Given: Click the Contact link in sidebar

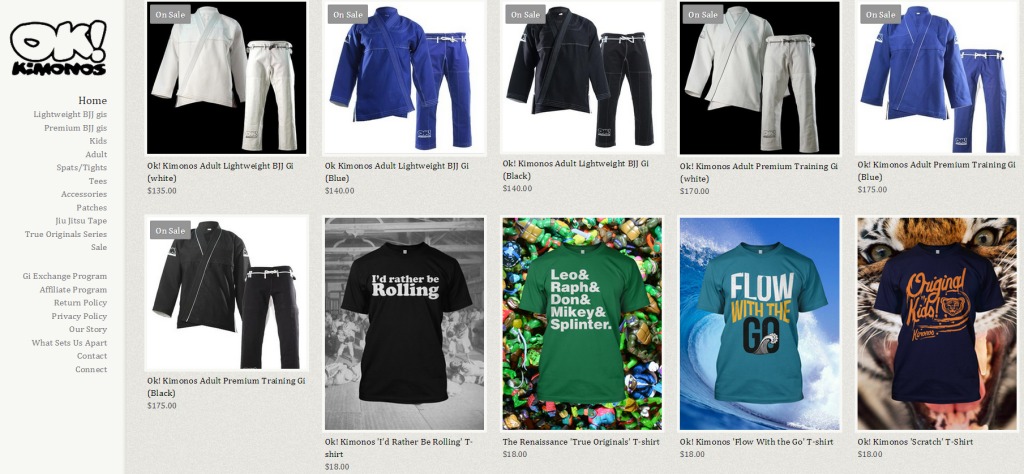Looking at the screenshot, I should tap(92, 356).
